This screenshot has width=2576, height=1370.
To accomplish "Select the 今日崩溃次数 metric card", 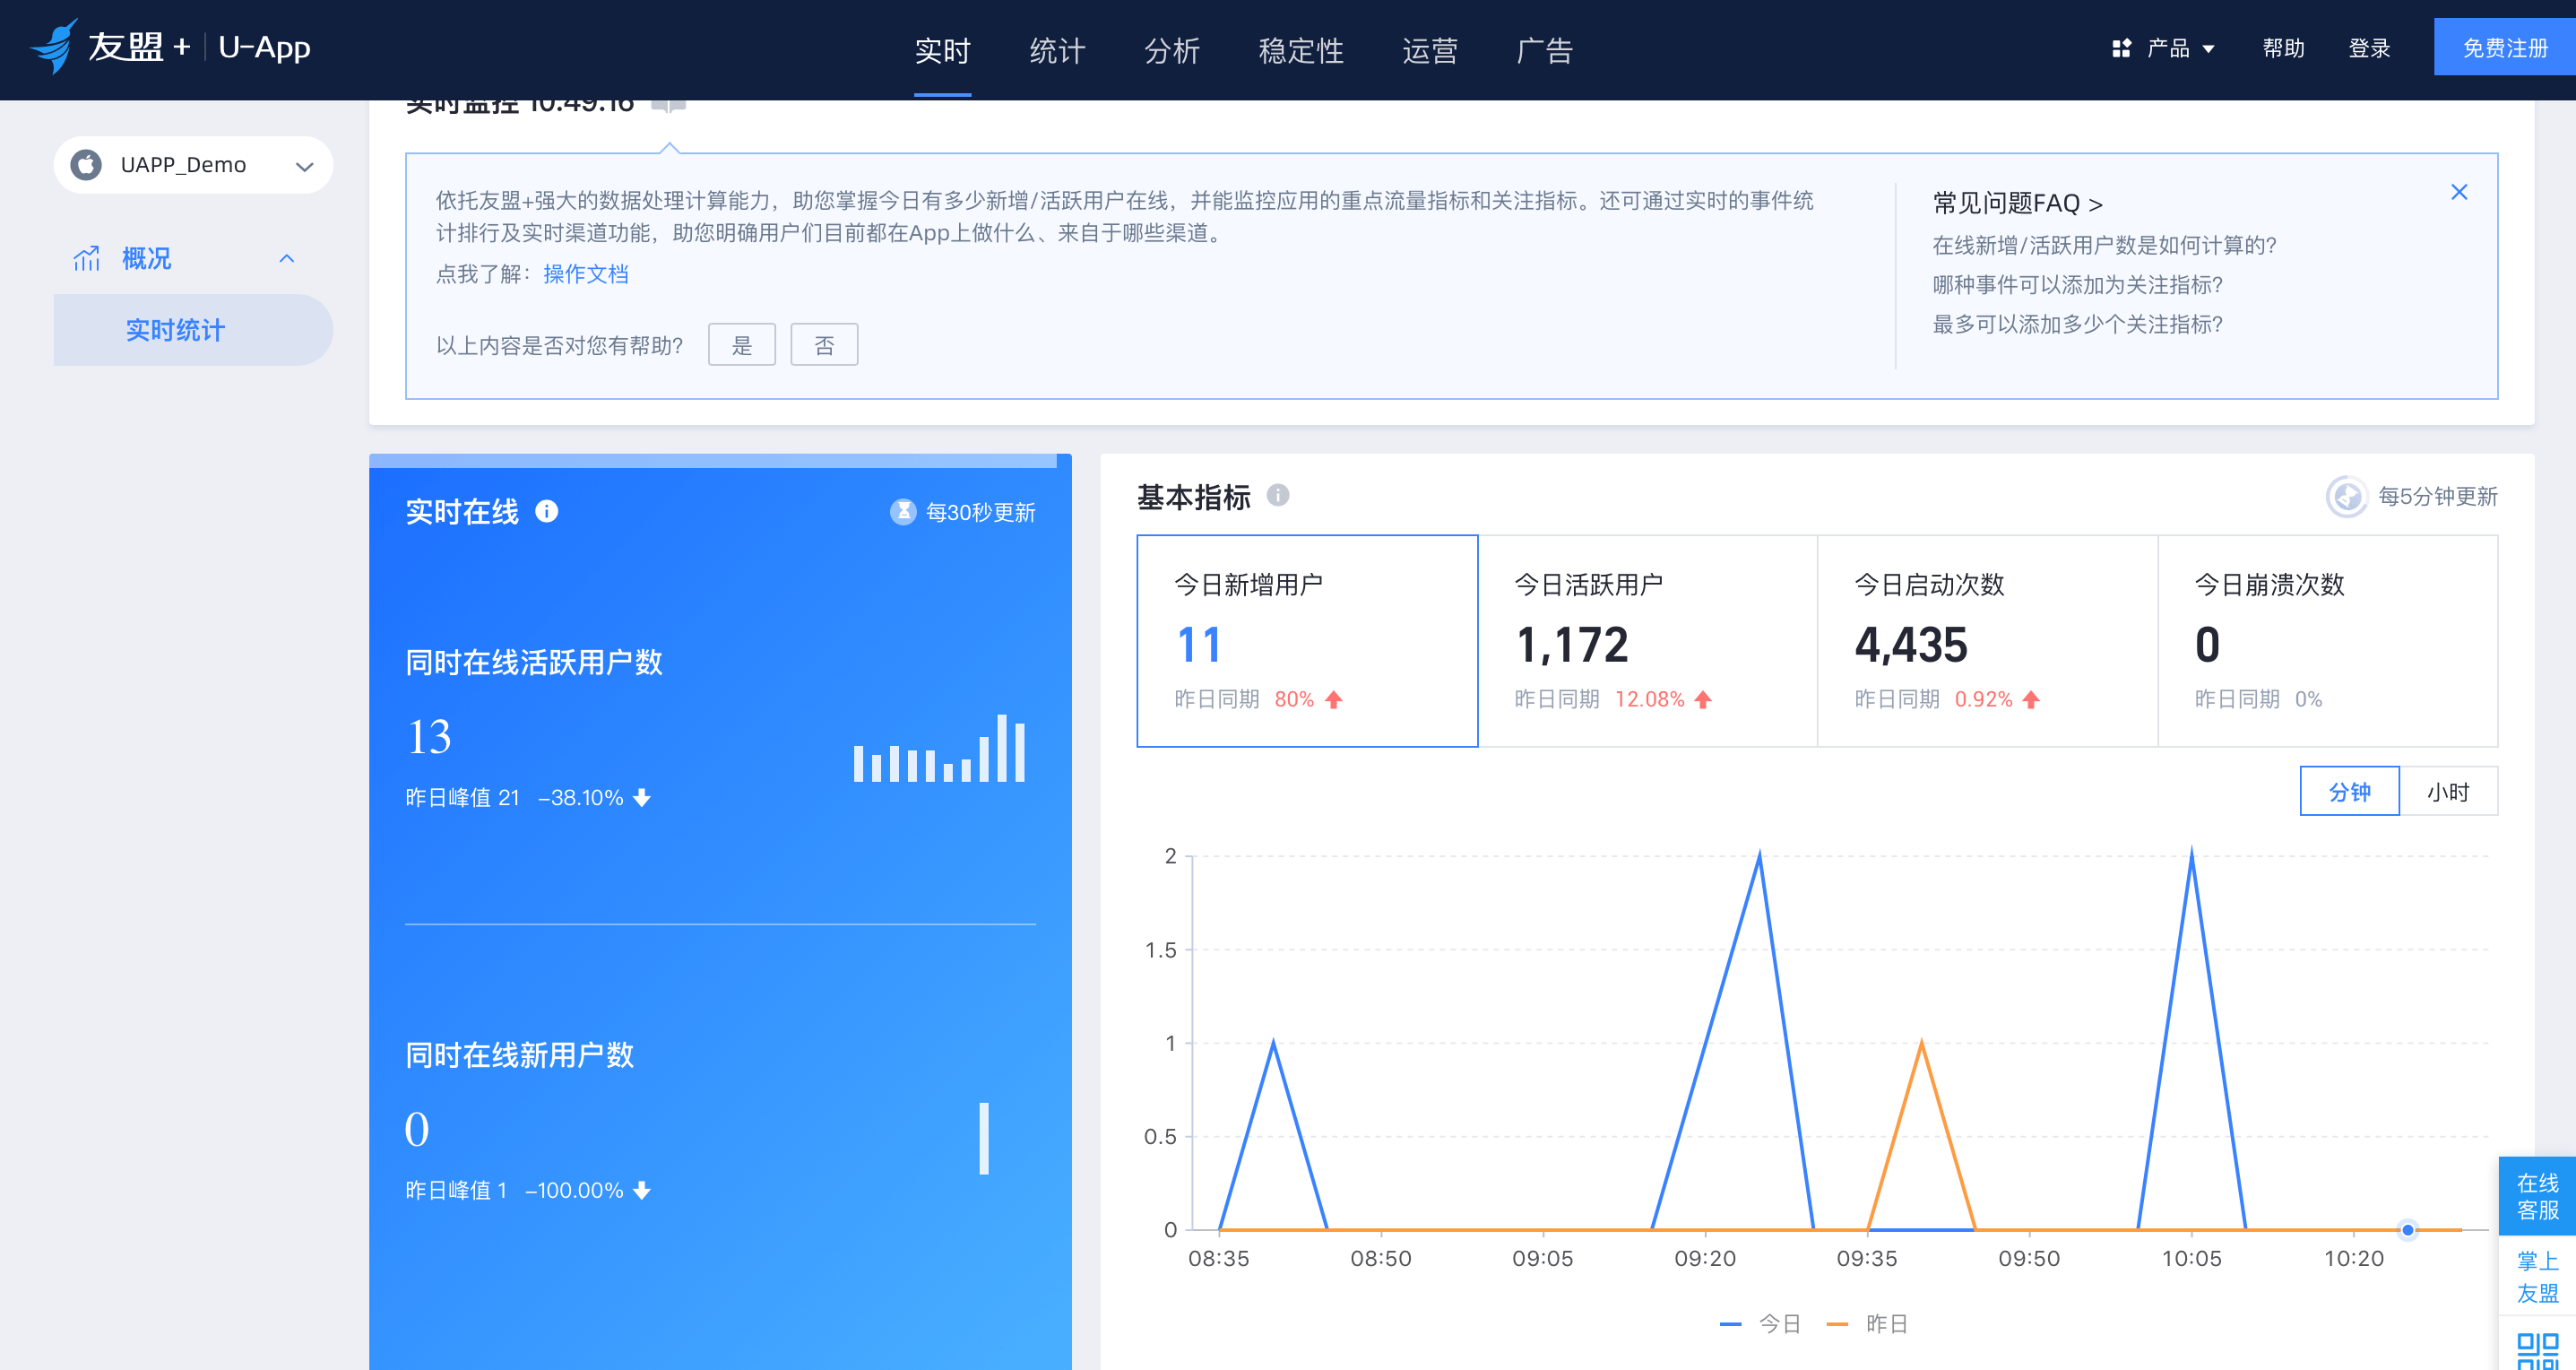I will point(2328,641).
